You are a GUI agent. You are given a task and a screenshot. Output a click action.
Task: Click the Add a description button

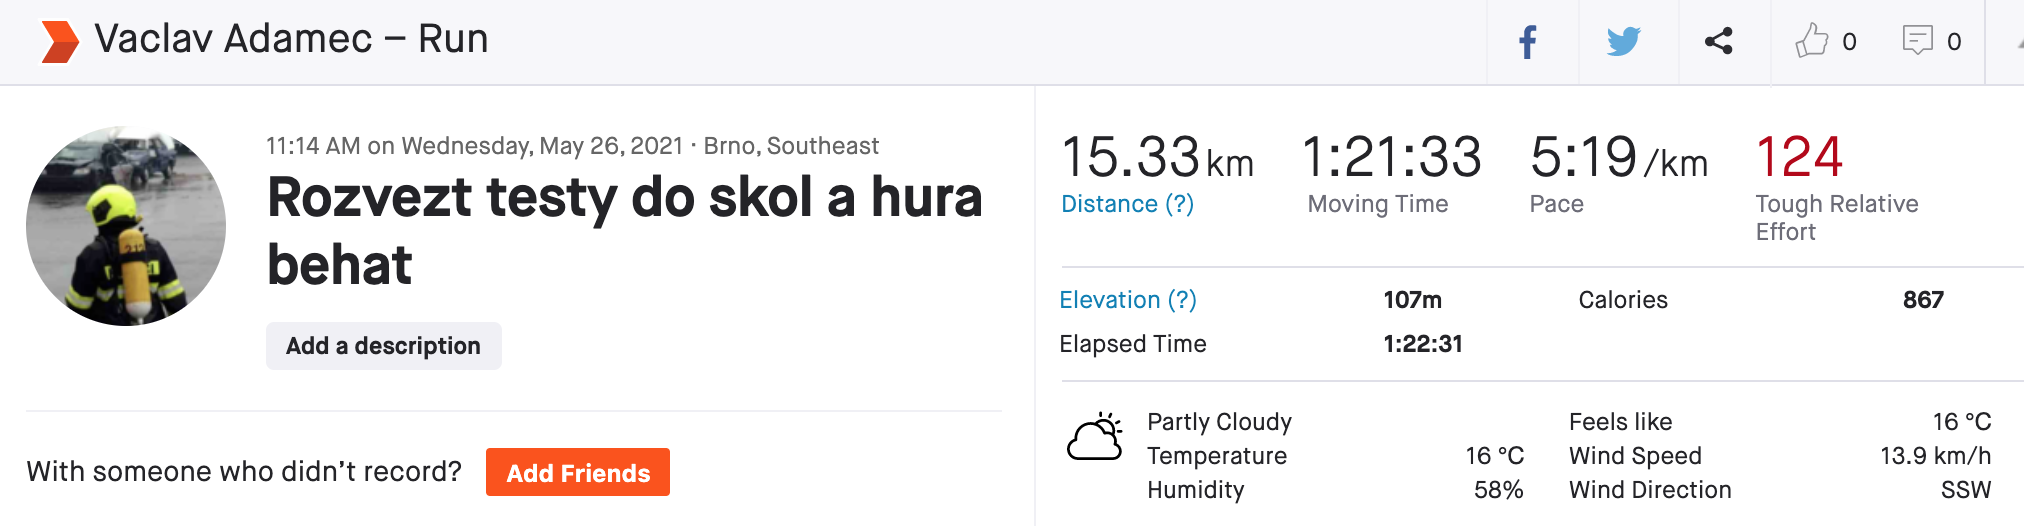pos(384,346)
